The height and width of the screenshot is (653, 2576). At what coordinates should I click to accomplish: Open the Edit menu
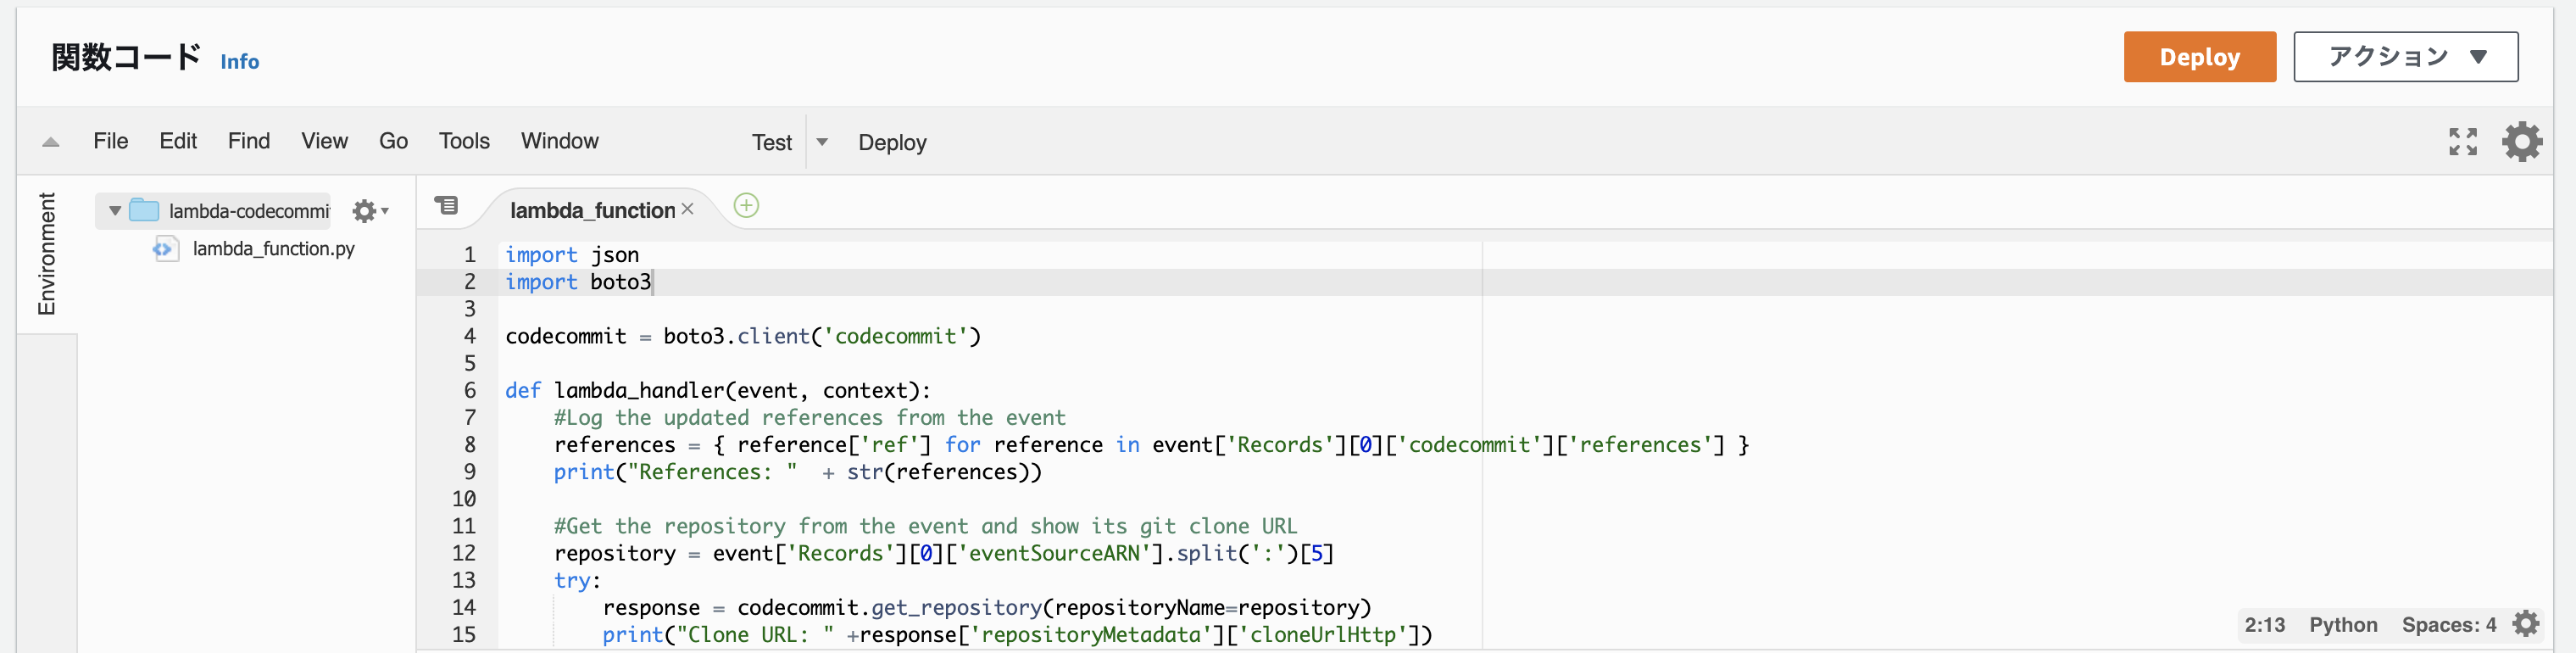[x=178, y=141]
